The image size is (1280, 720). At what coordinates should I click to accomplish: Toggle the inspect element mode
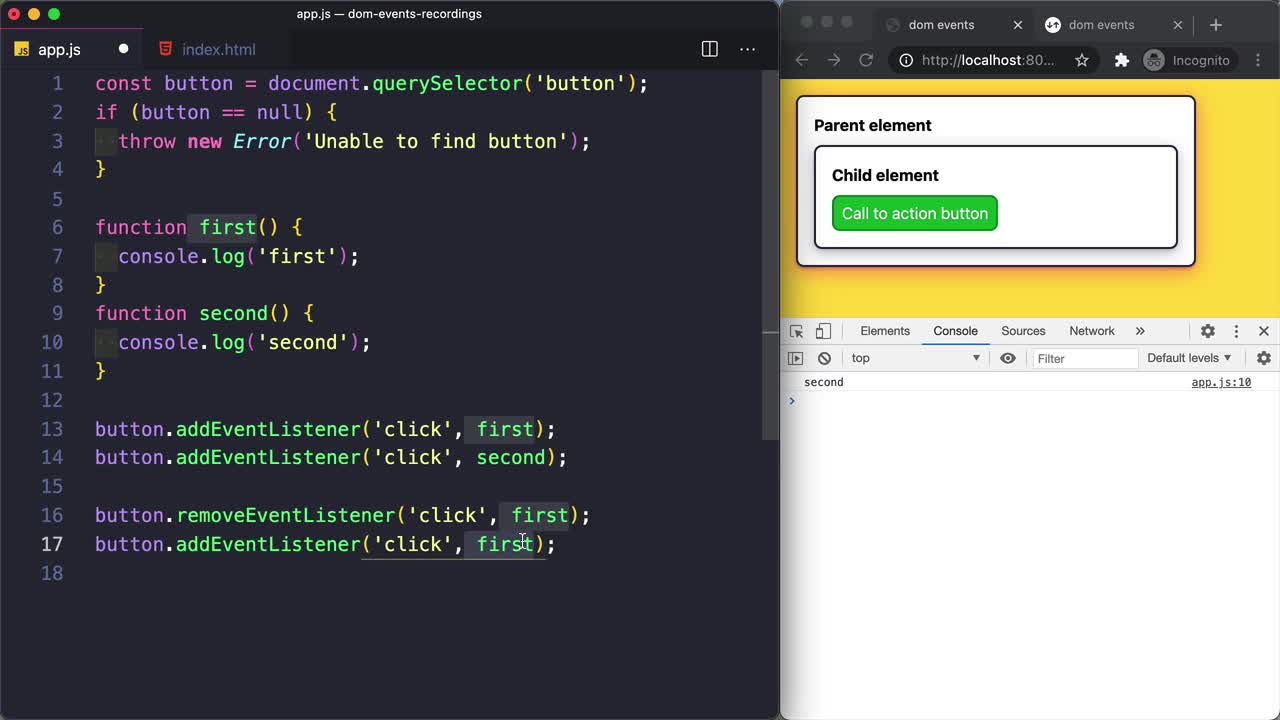tap(795, 331)
